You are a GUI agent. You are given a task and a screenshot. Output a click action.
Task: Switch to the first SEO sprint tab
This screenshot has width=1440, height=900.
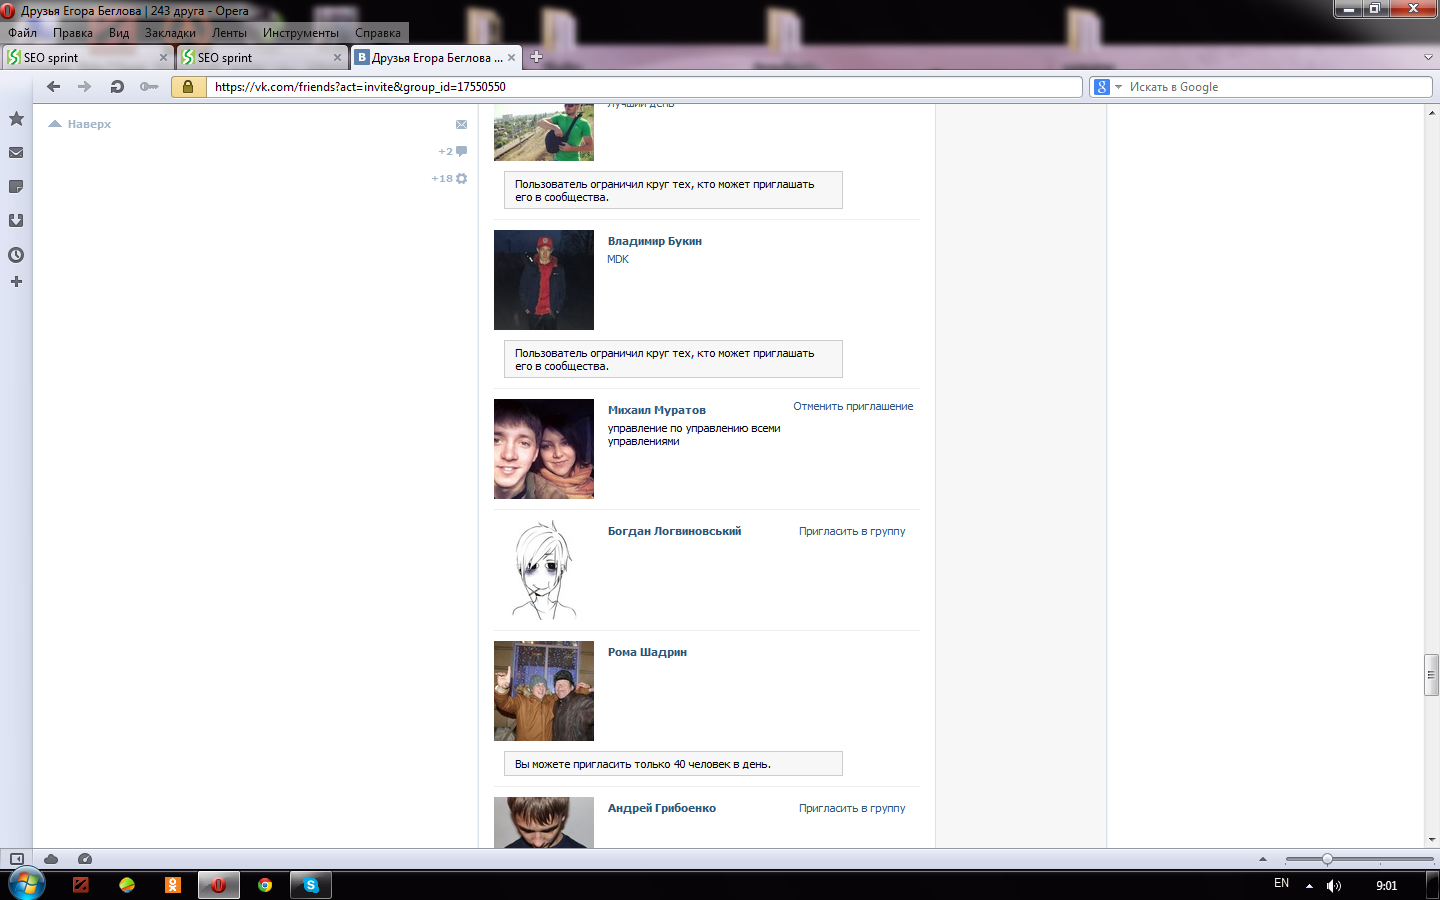pyautogui.click(x=87, y=58)
